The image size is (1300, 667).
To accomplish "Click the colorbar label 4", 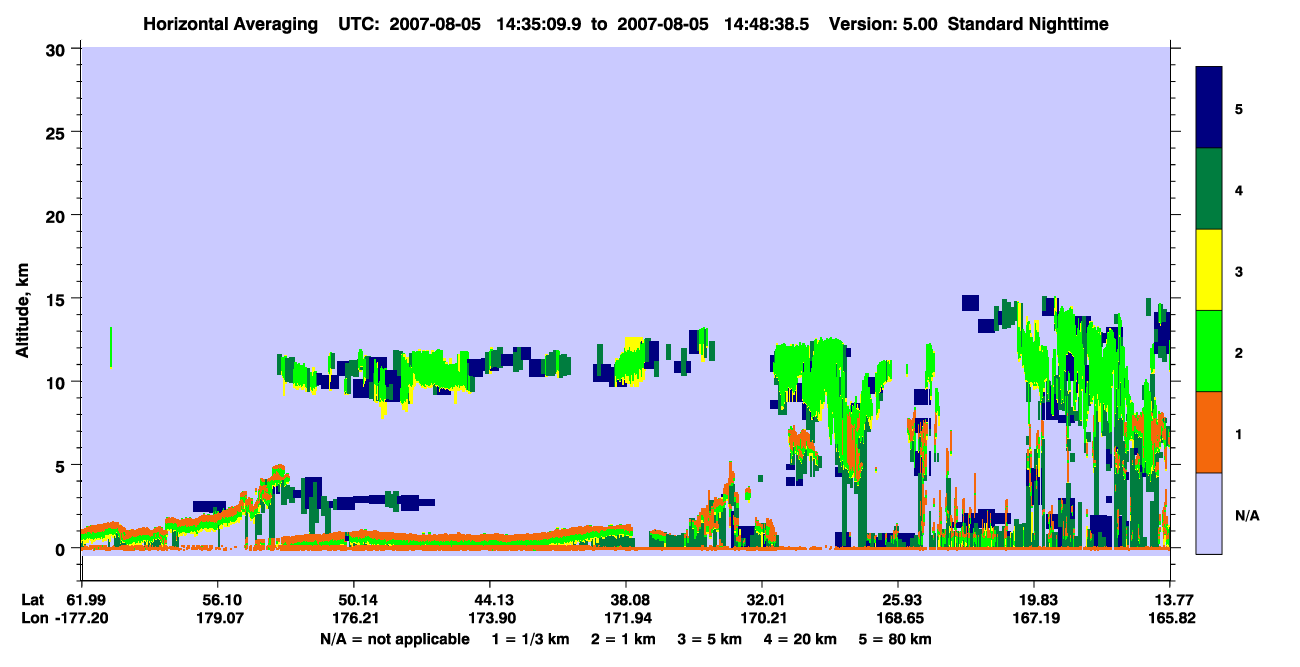I will [1239, 190].
